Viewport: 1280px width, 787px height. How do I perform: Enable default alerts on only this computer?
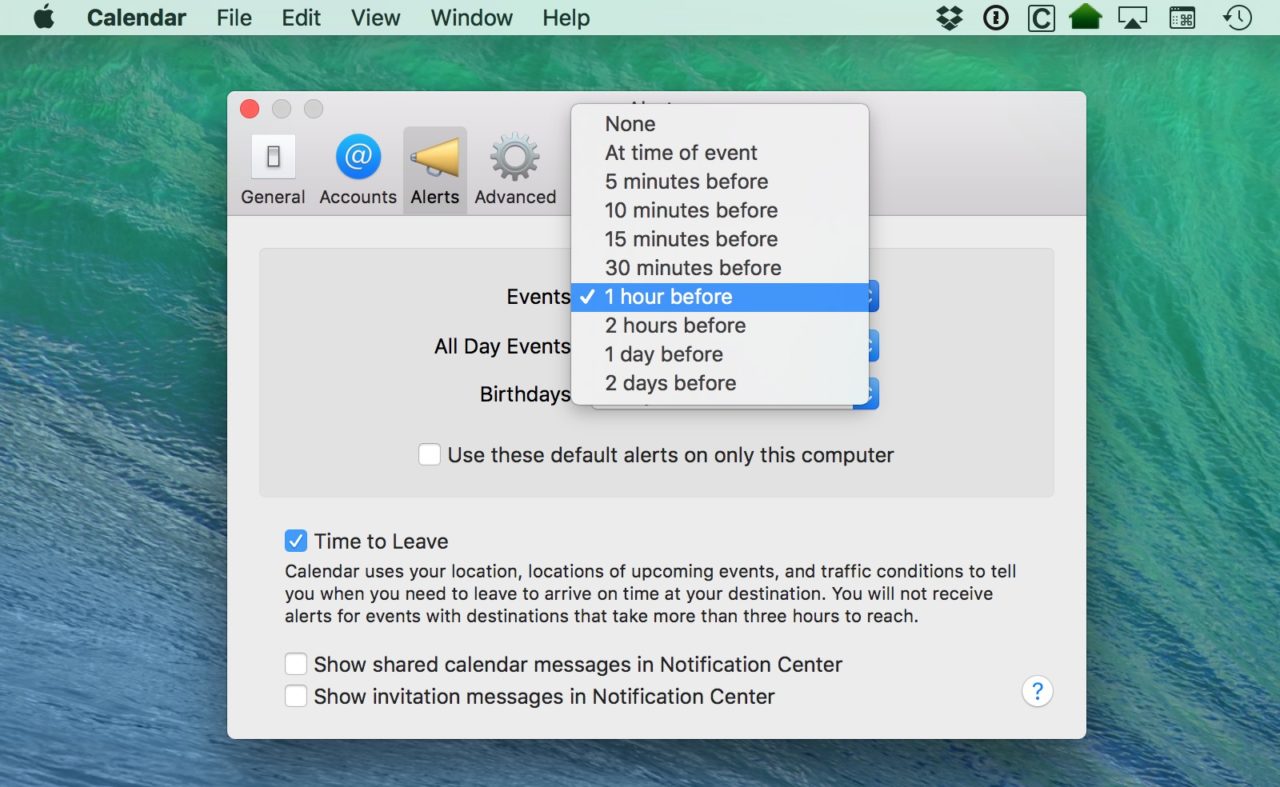[x=429, y=455]
